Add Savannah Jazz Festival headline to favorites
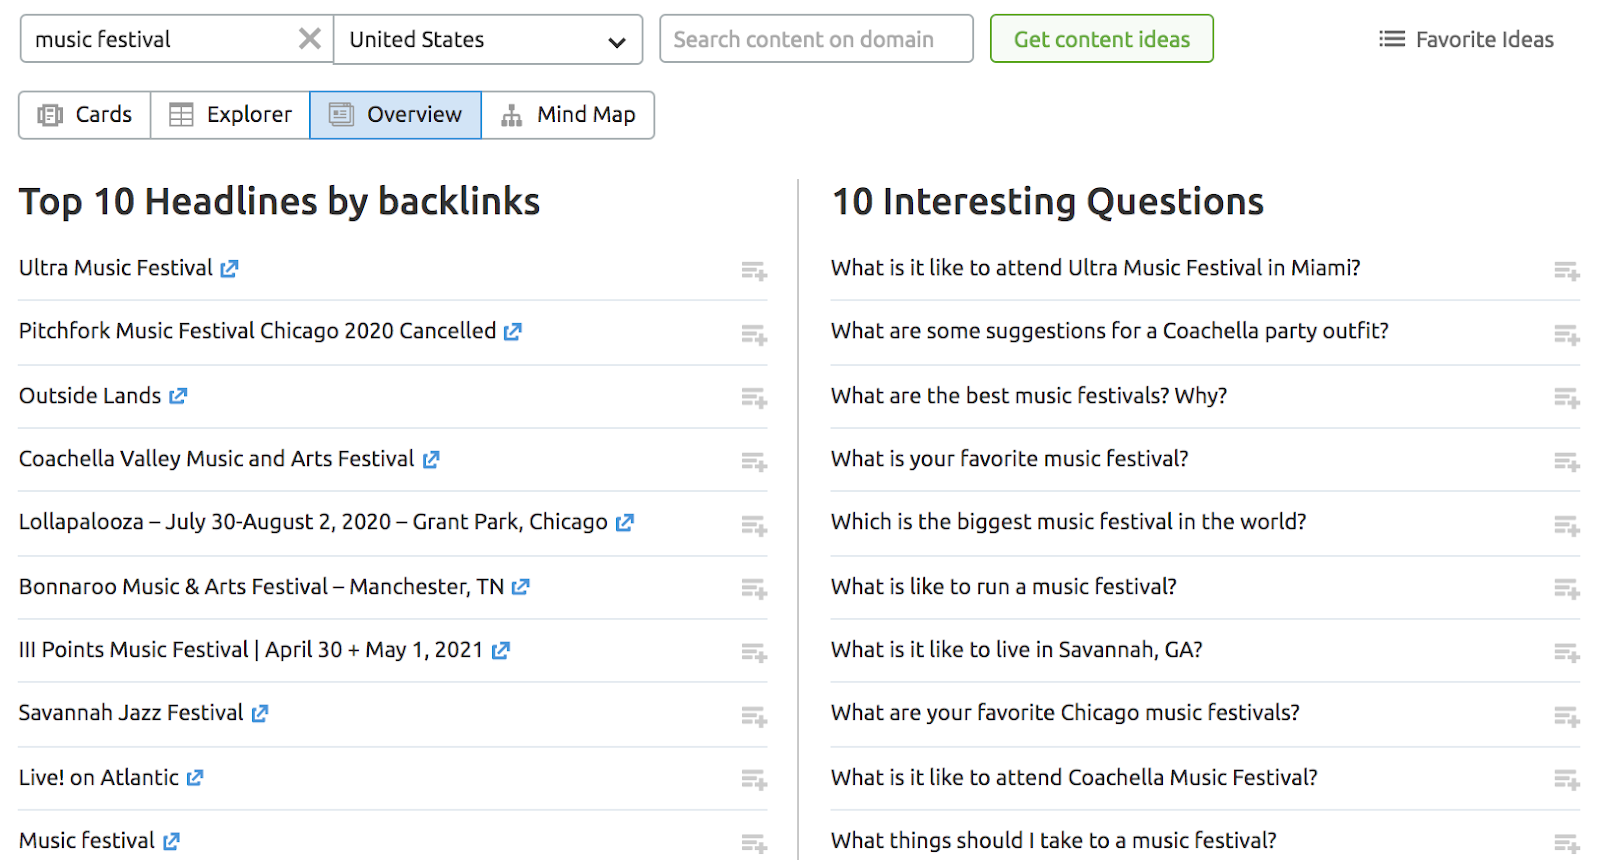Image resolution: width=1600 pixels, height=860 pixels. 754,716
